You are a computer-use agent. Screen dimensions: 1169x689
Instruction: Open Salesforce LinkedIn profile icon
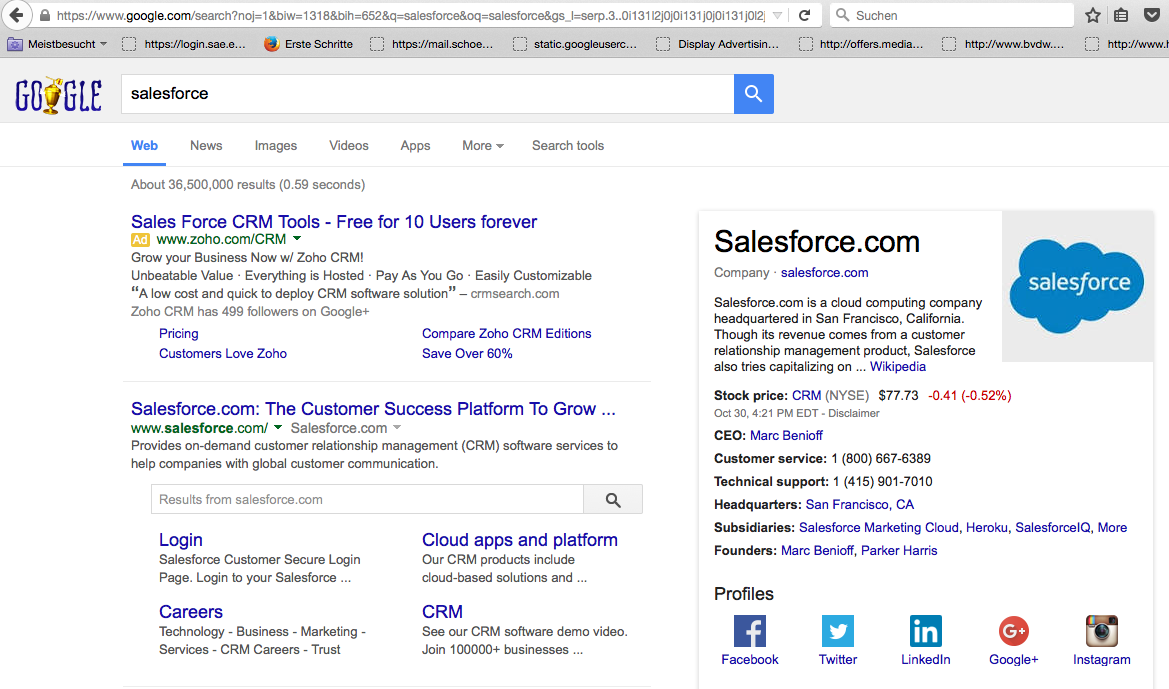(x=925, y=631)
